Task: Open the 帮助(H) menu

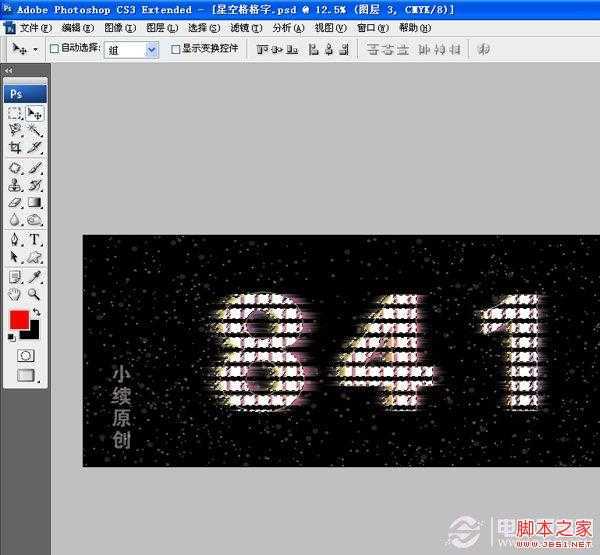Action: pyautogui.click(x=415, y=28)
